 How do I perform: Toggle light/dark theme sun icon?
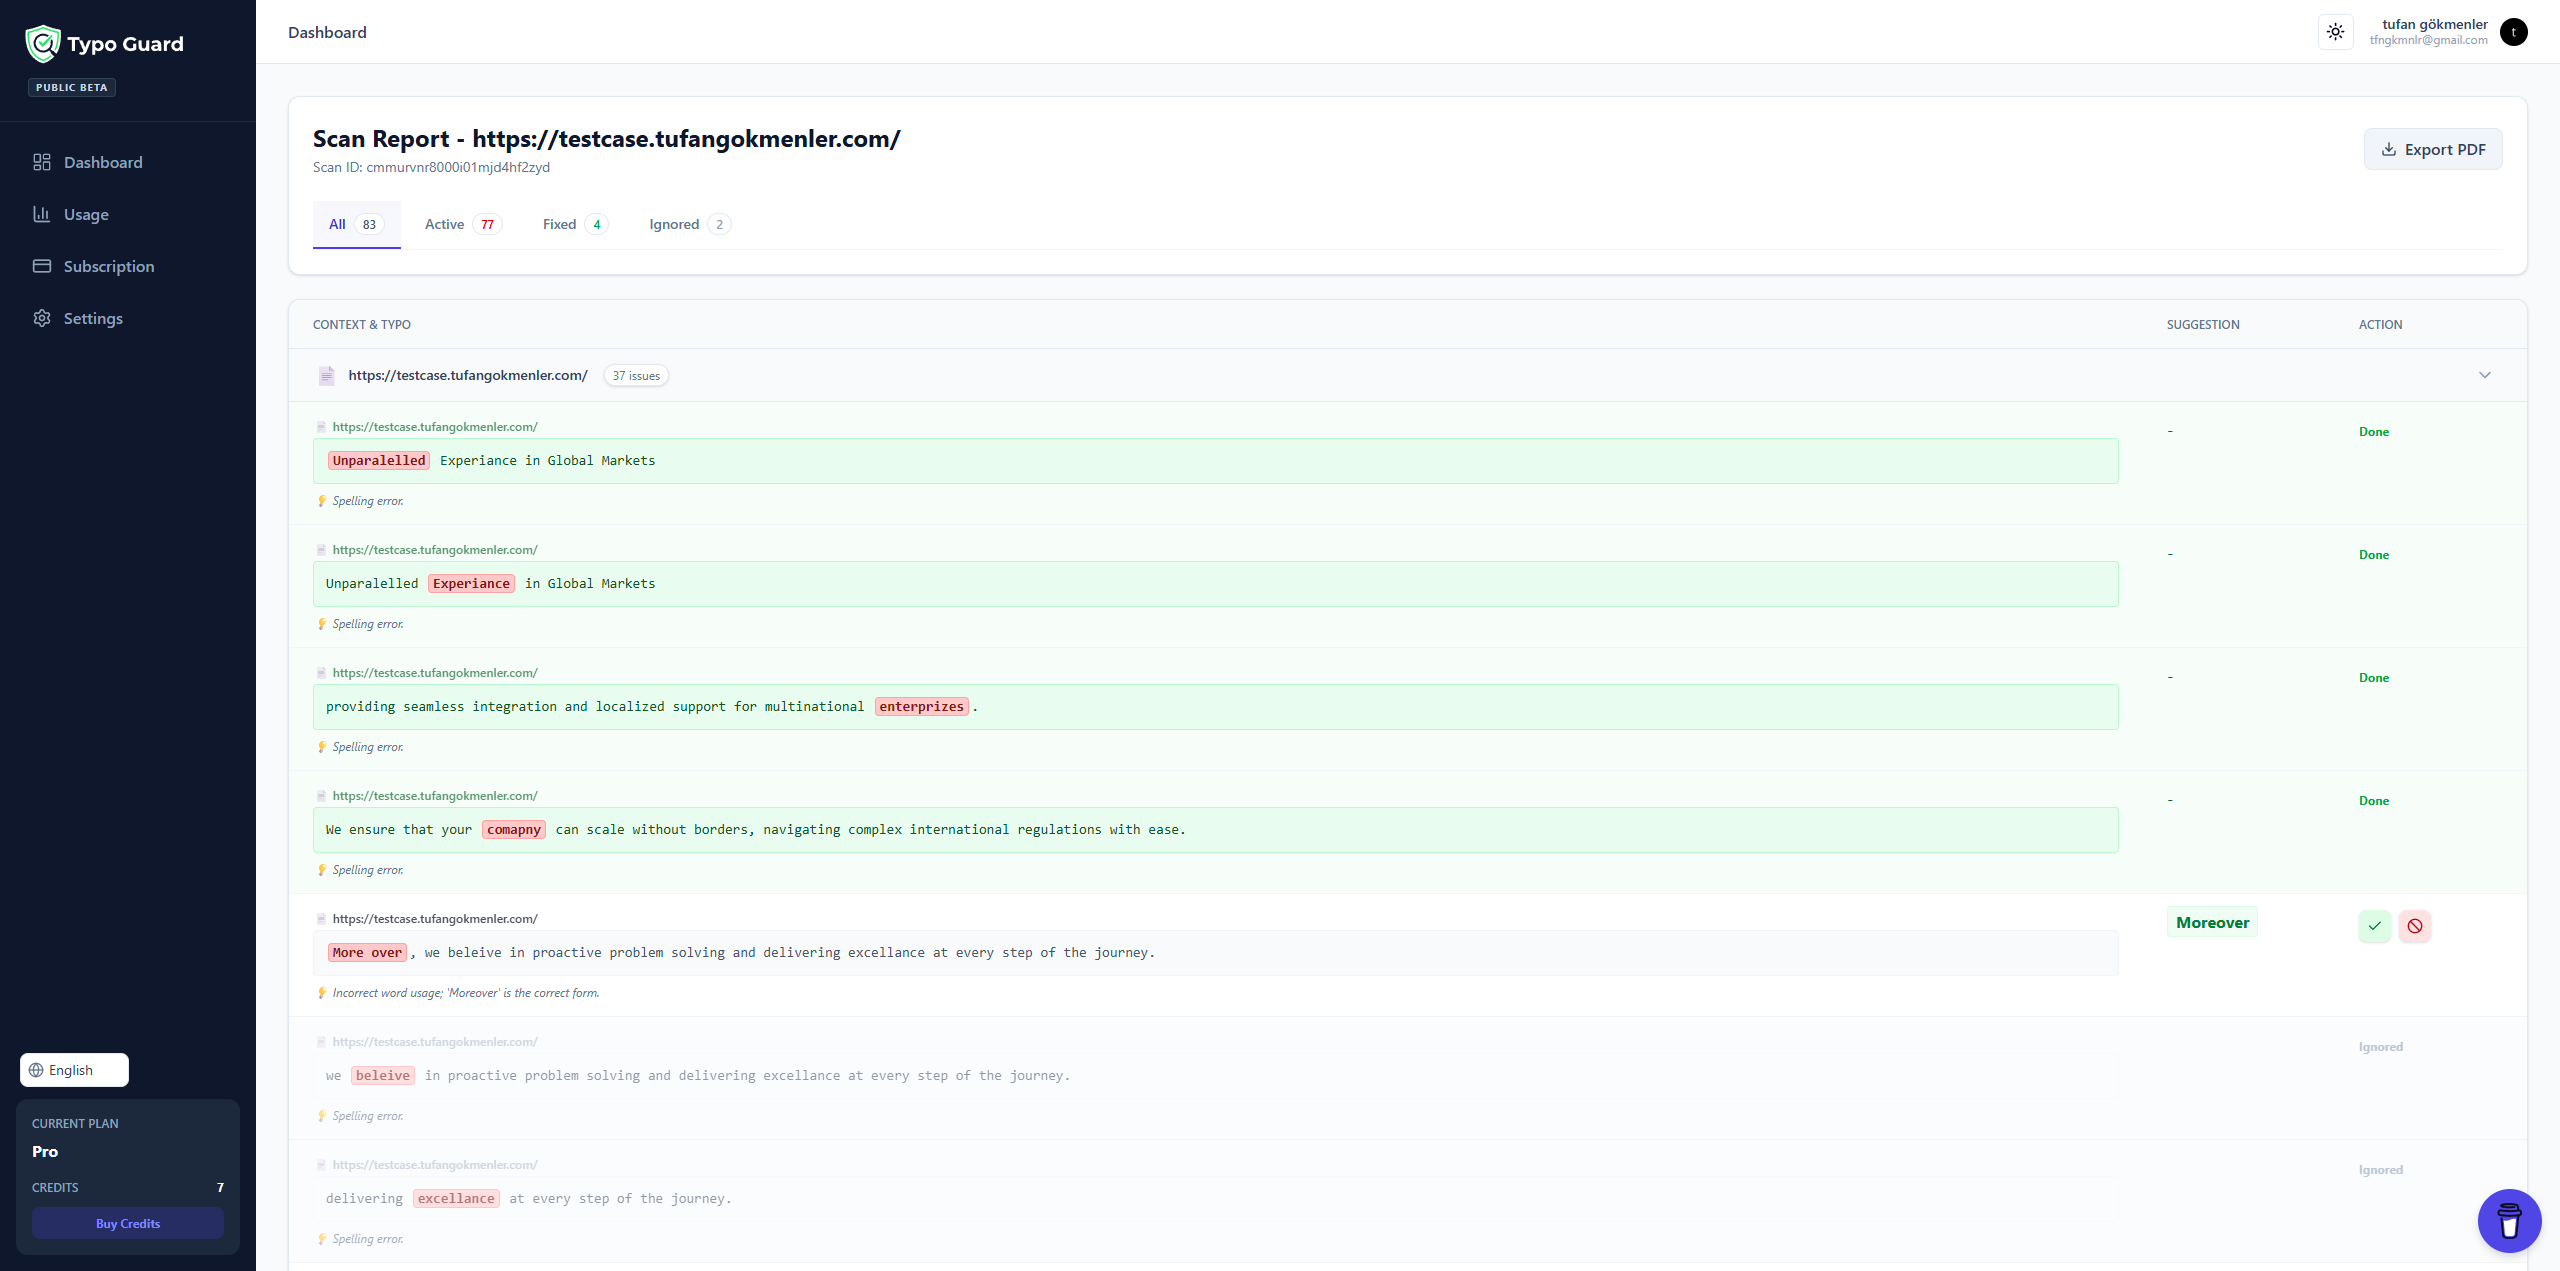pos(2335,32)
